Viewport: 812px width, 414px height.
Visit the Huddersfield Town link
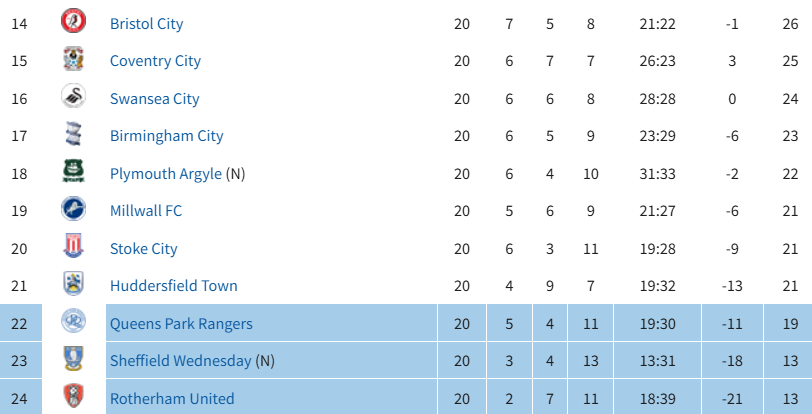[173, 286]
